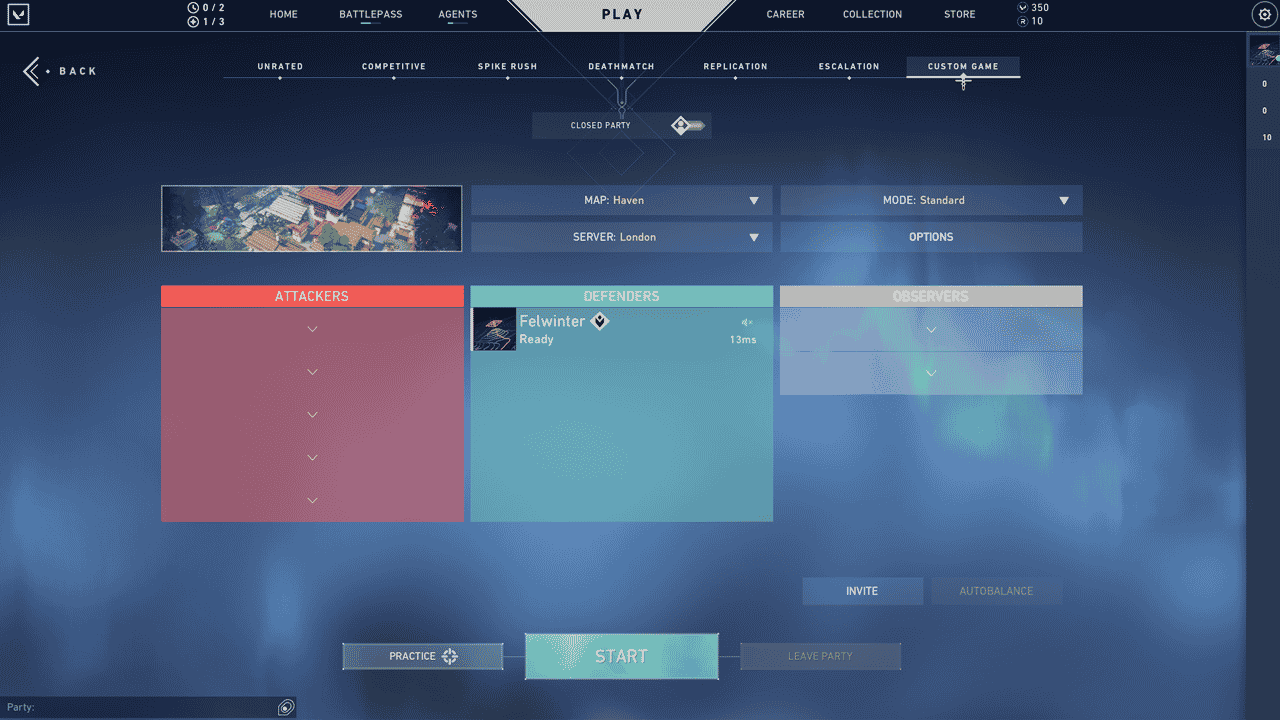The width and height of the screenshot is (1280, 720).
Task: Click the 1 / 3 weekly mission counter
Action: pos(214,22)
